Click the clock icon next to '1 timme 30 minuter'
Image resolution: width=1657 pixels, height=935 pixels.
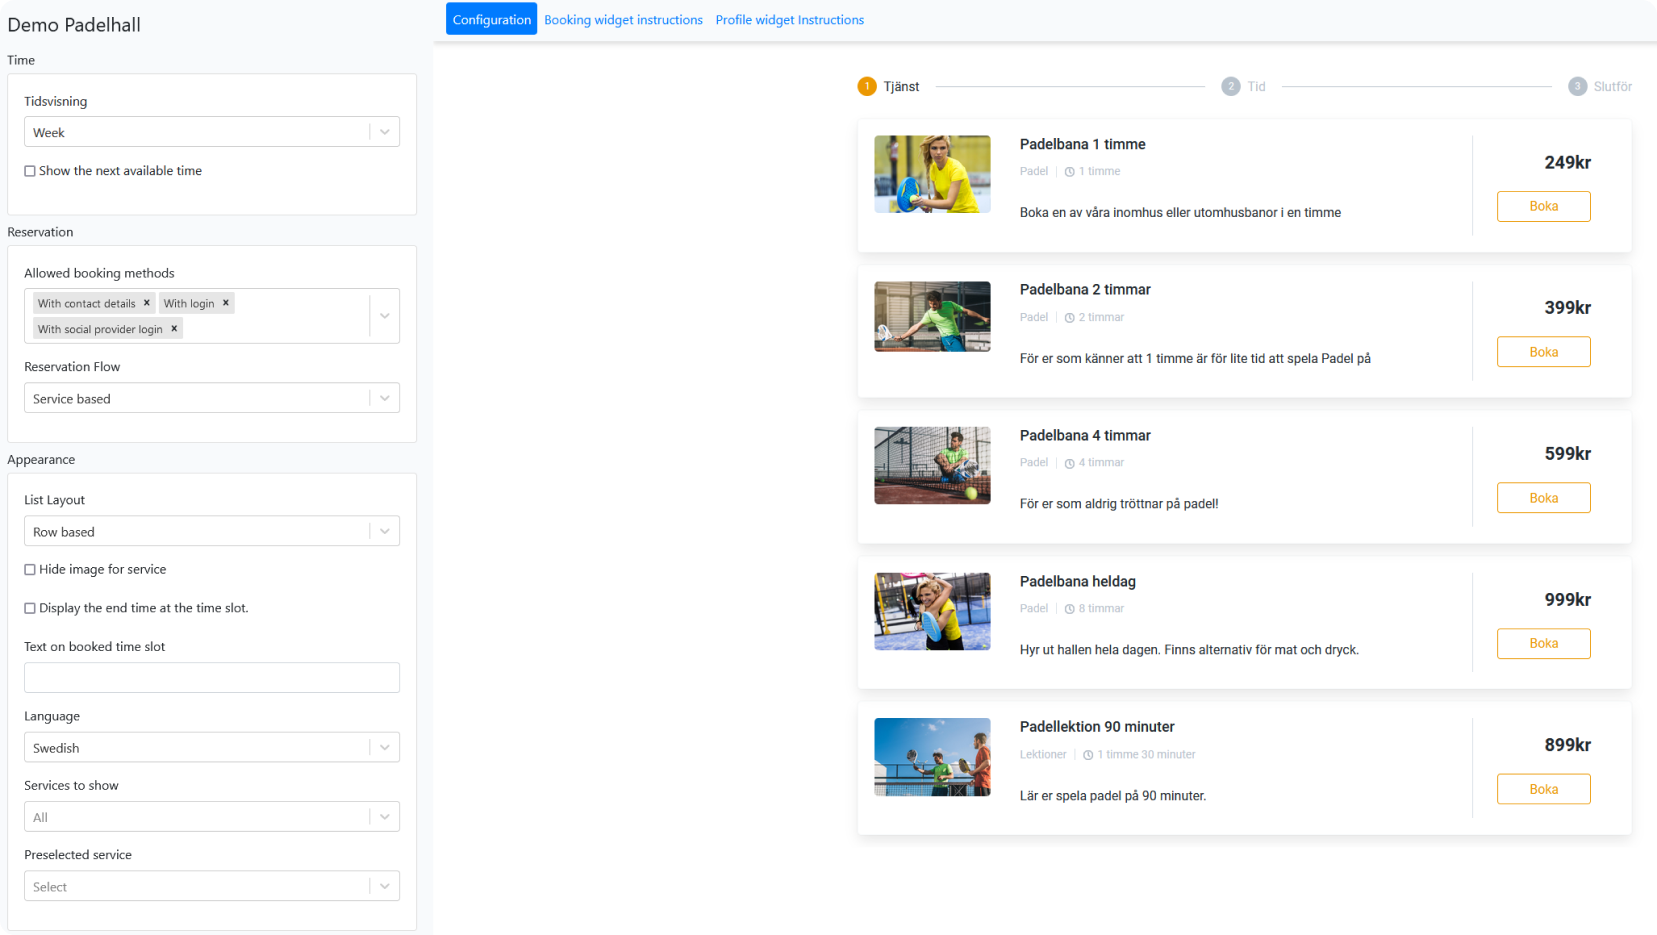pyautogui.click(x=1088, y=755)
